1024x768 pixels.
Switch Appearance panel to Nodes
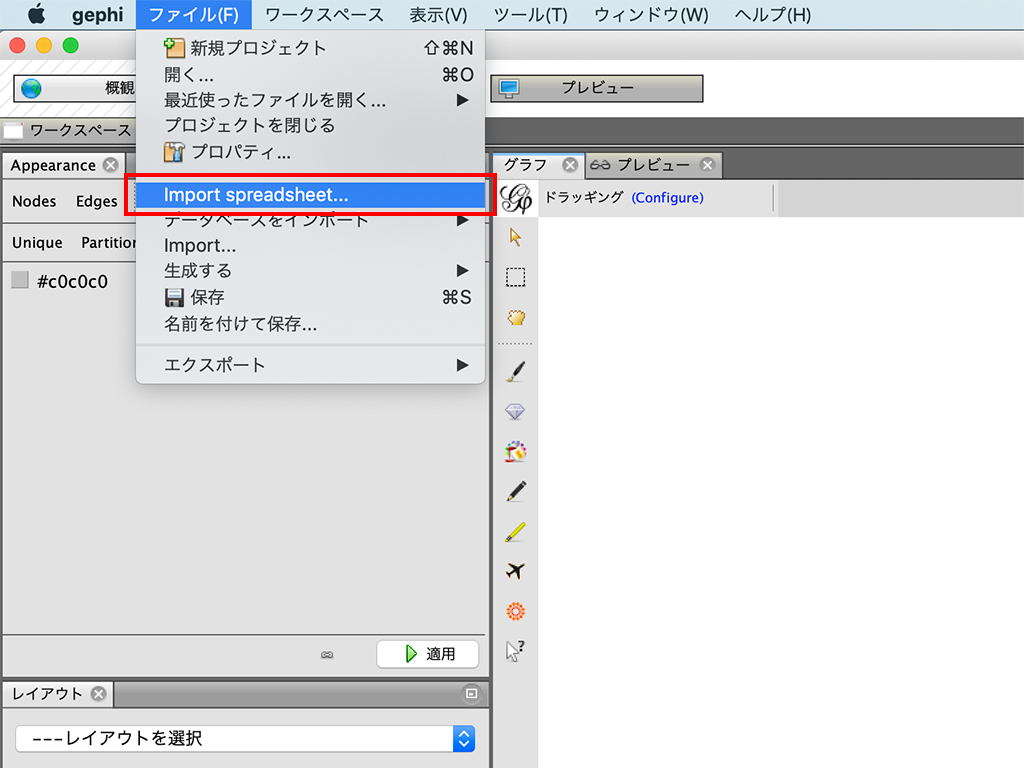click(x=34, y=201)
